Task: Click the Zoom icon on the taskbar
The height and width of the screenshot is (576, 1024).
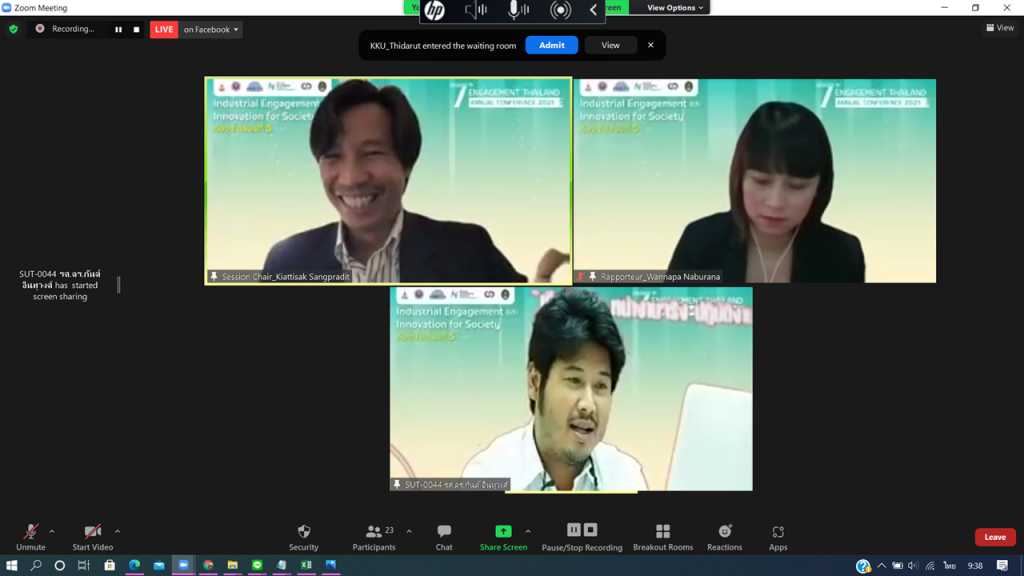Action: [x=184, y=565]
